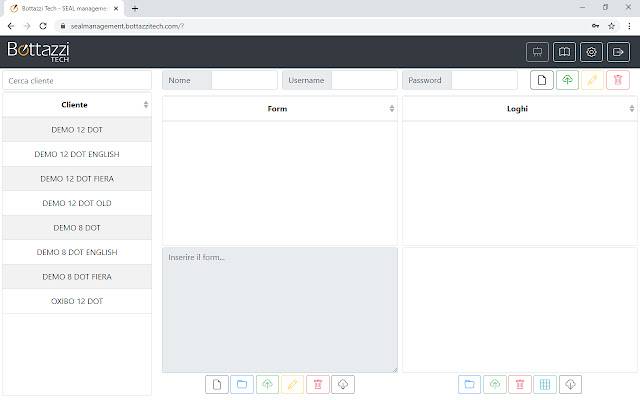Download logo with cloud-down icon

pos(570,384)
